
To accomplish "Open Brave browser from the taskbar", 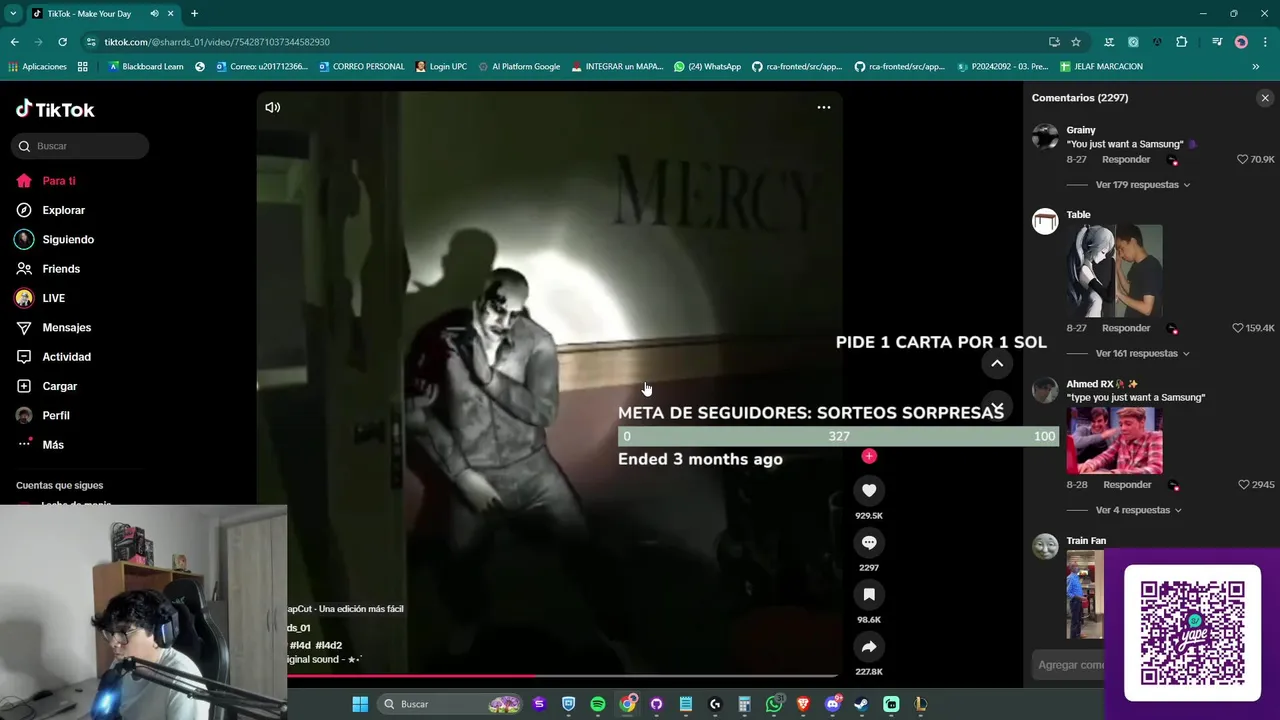I will [803, 704].
